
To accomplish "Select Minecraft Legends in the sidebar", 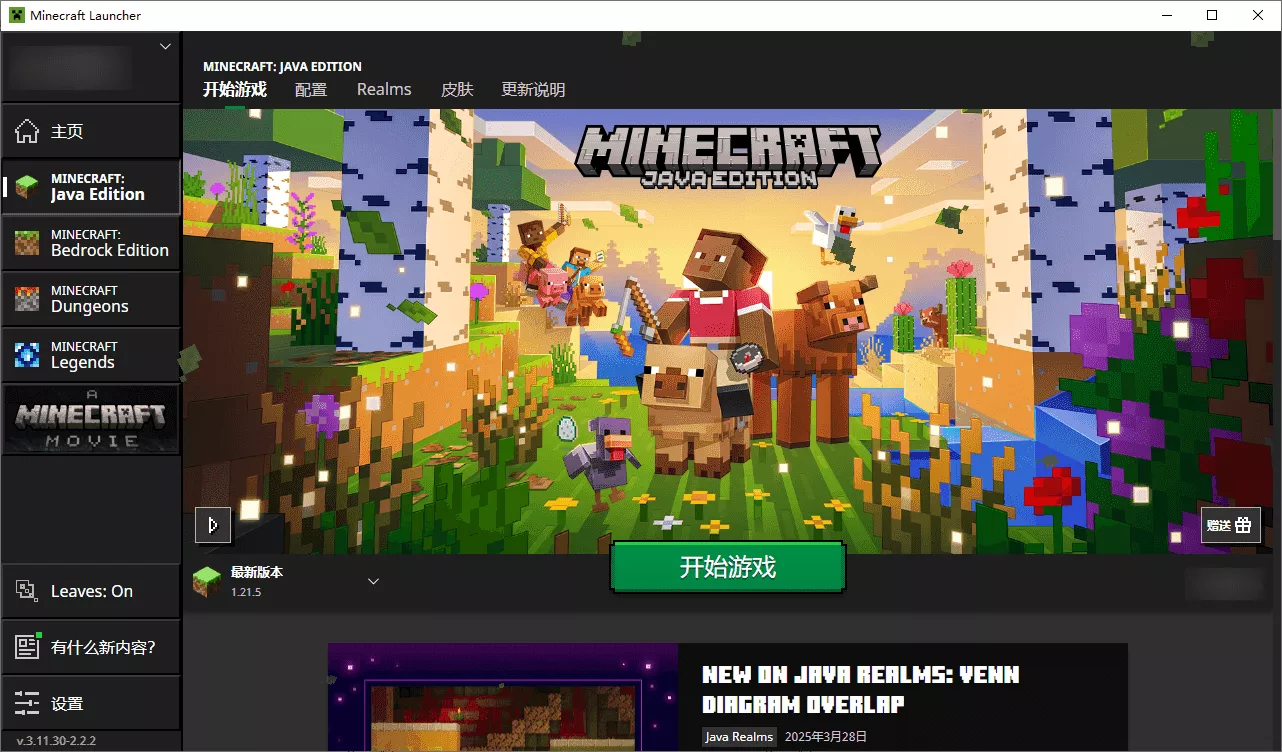I will [90, 354].
